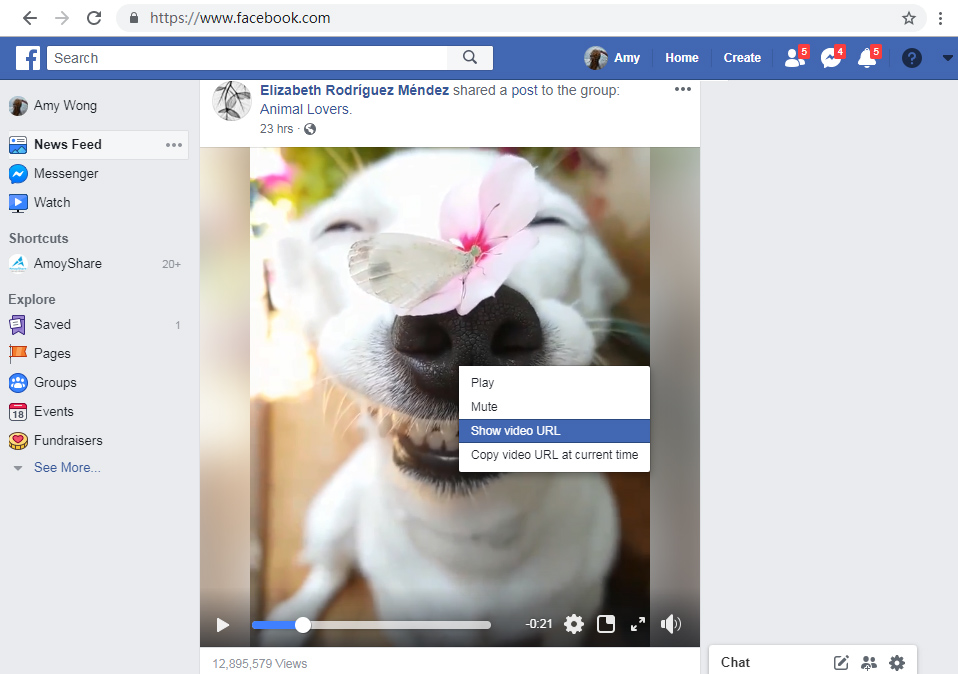Open new message compose icon in Chat
Image resolution: width=958 pixels, height=674 pixels.
pos(841,662)
